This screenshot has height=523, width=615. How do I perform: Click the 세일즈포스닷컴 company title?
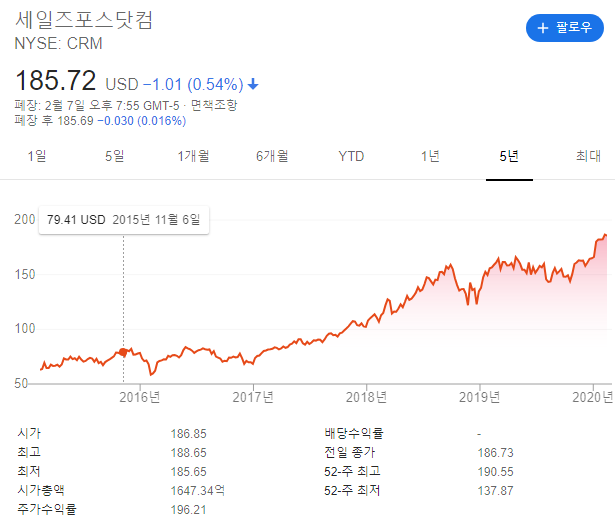[x=84, y=20]
